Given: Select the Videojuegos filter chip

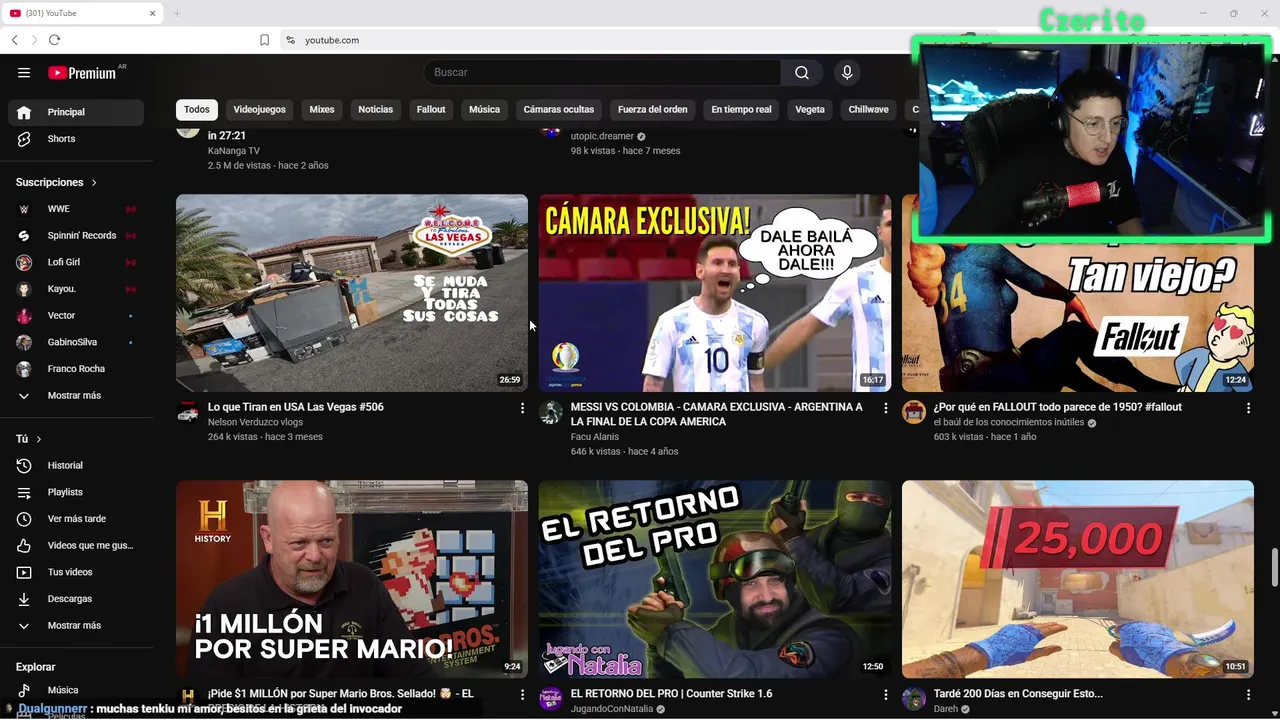Looking at the screenshot, I should [260, 110].
